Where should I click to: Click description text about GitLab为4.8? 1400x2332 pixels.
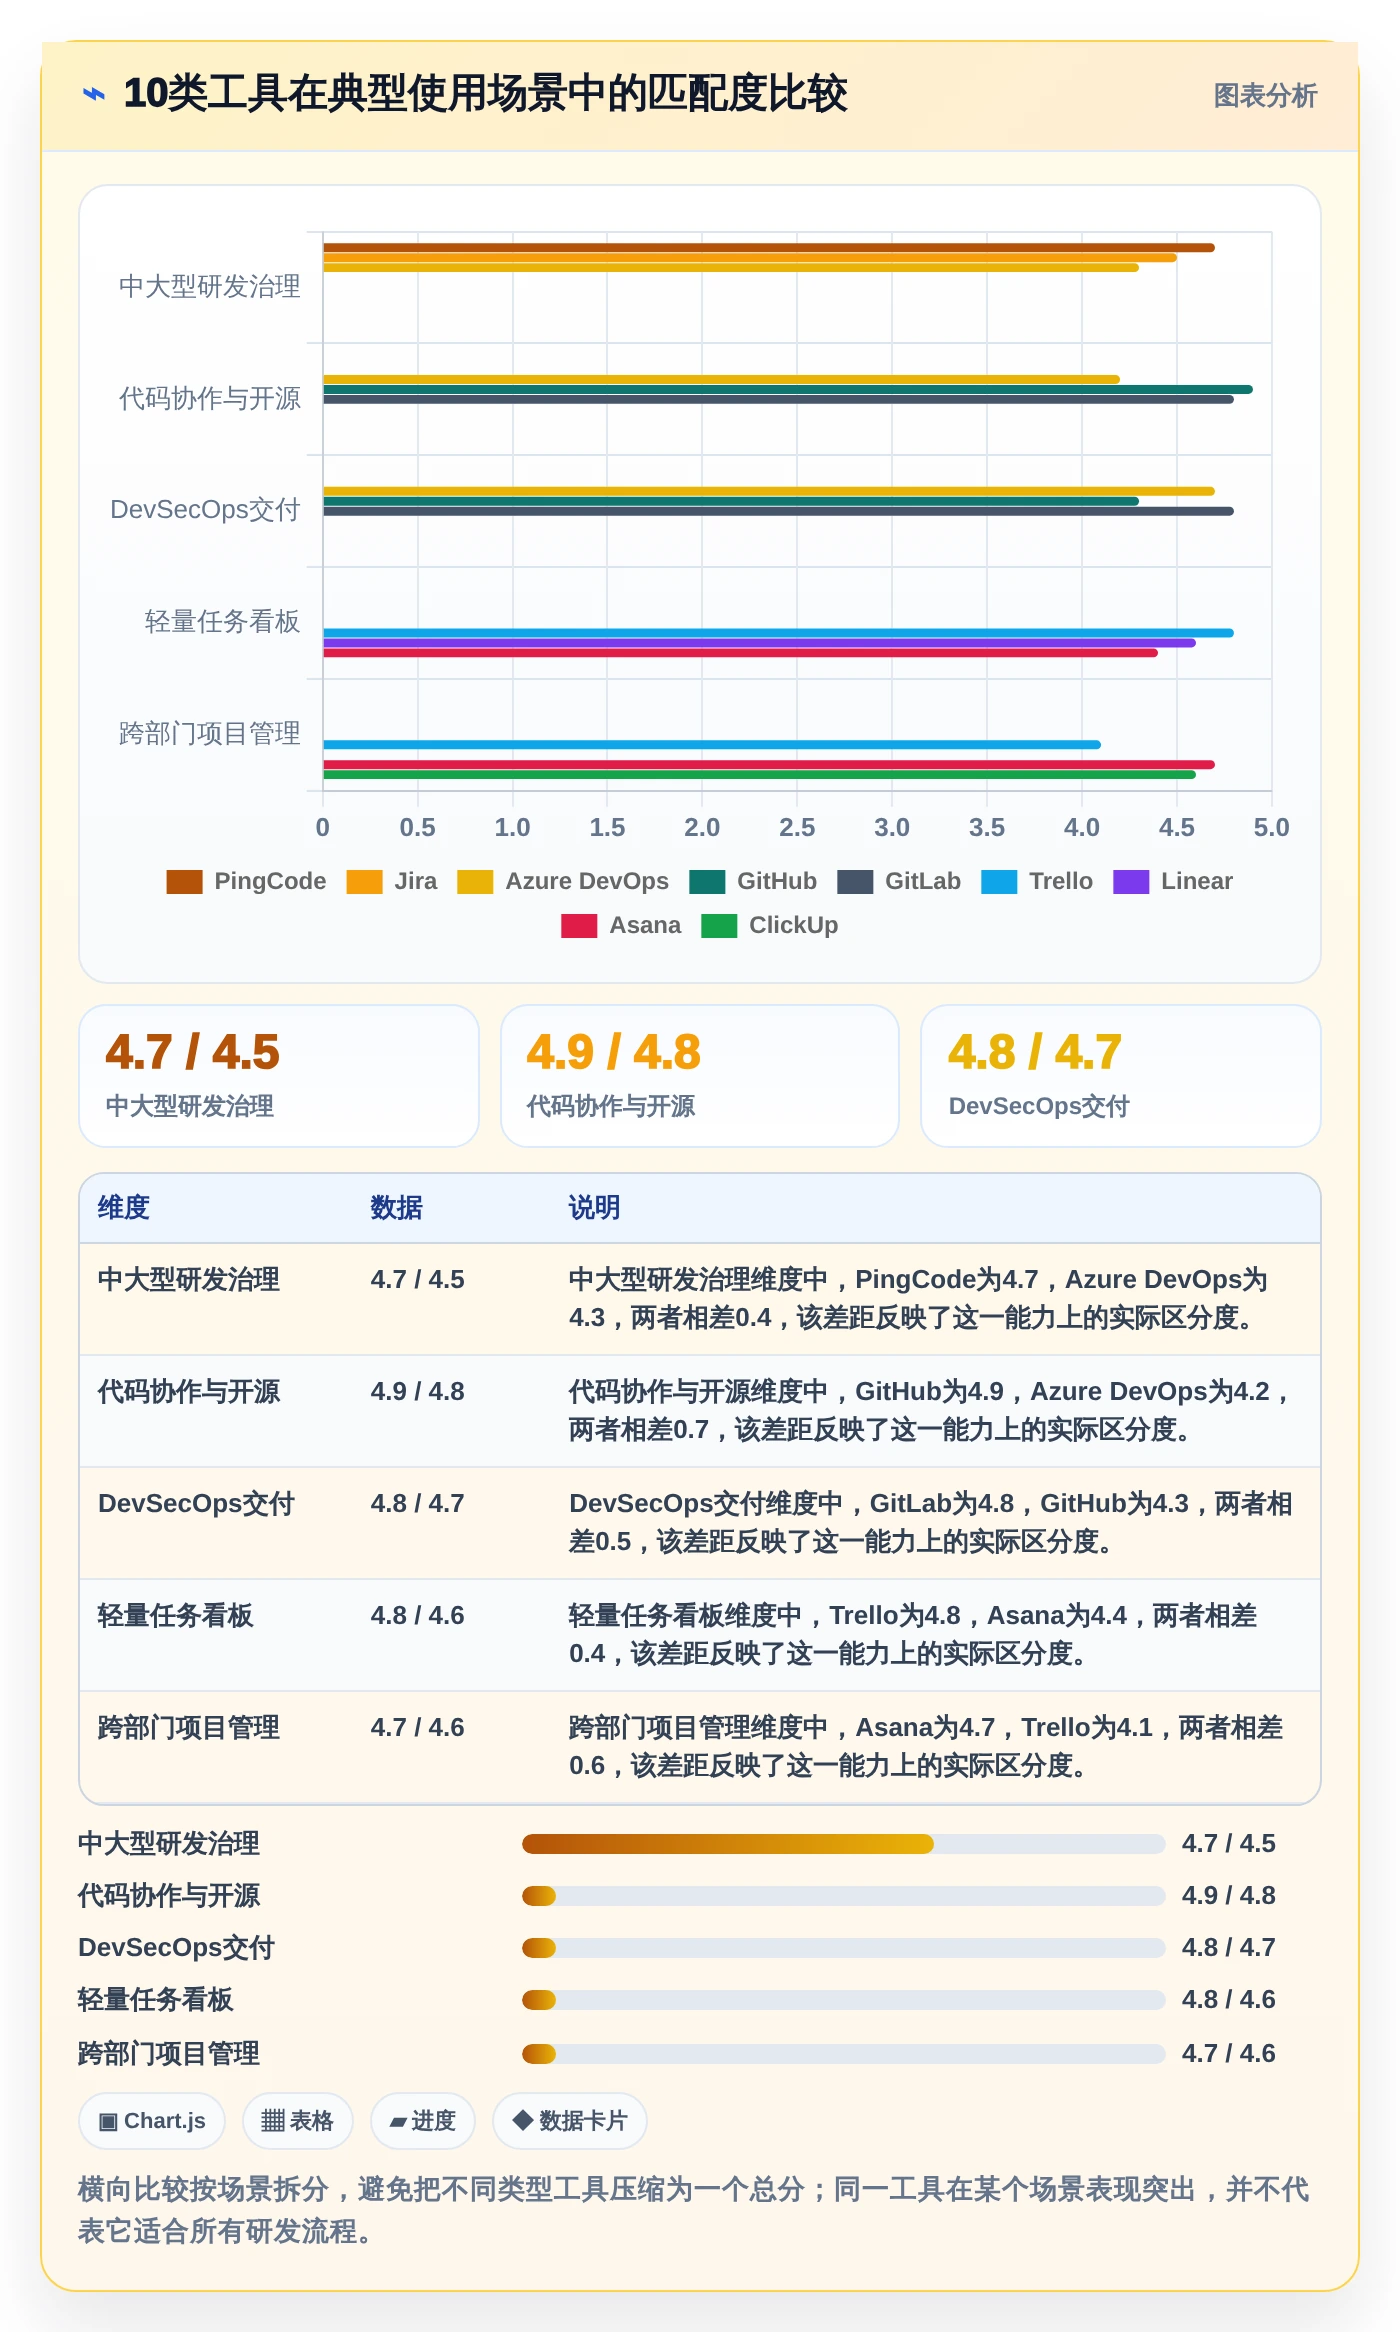(931, 1523)
